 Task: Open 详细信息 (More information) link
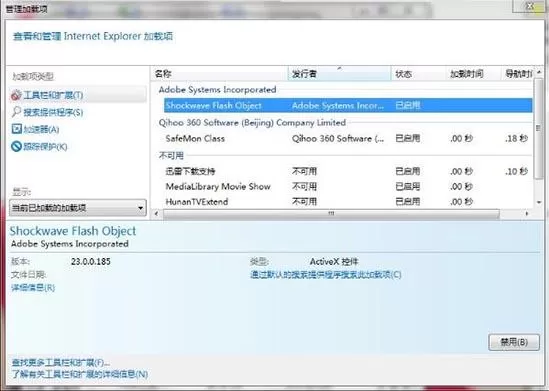tap(33, 288)
